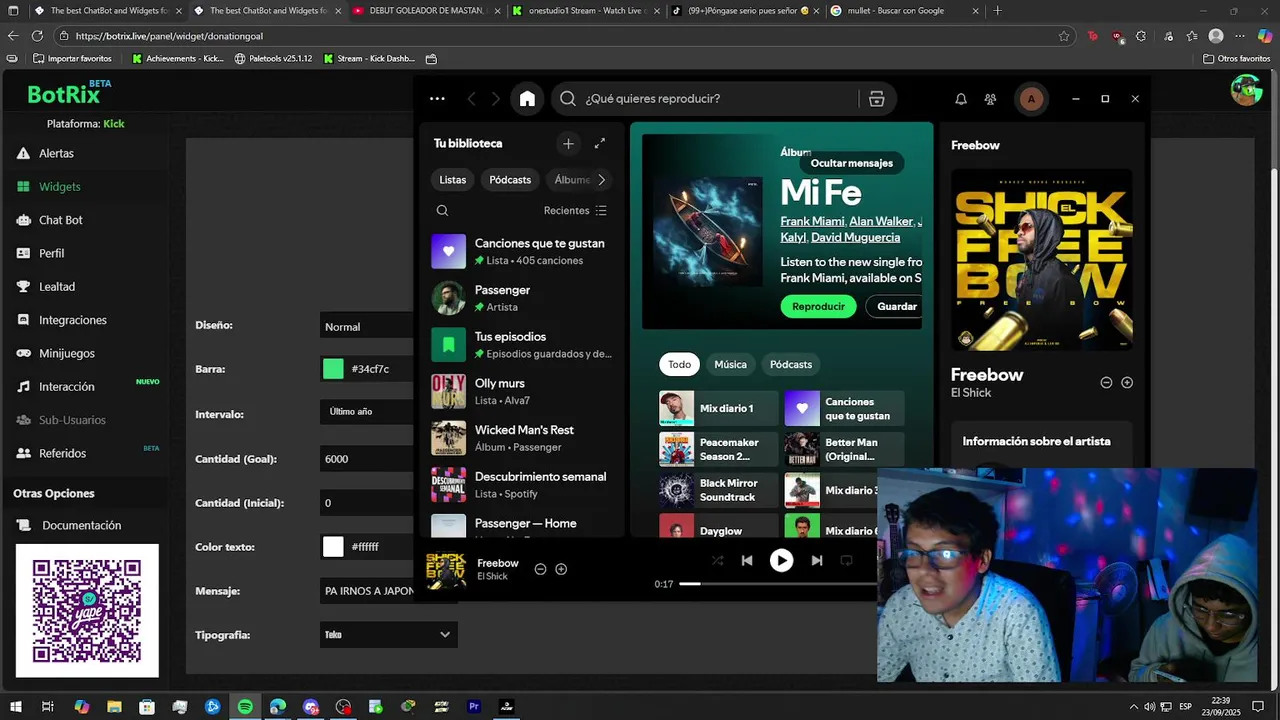
Task: Seek on Spotify playback progress bar
Action: 778,584
